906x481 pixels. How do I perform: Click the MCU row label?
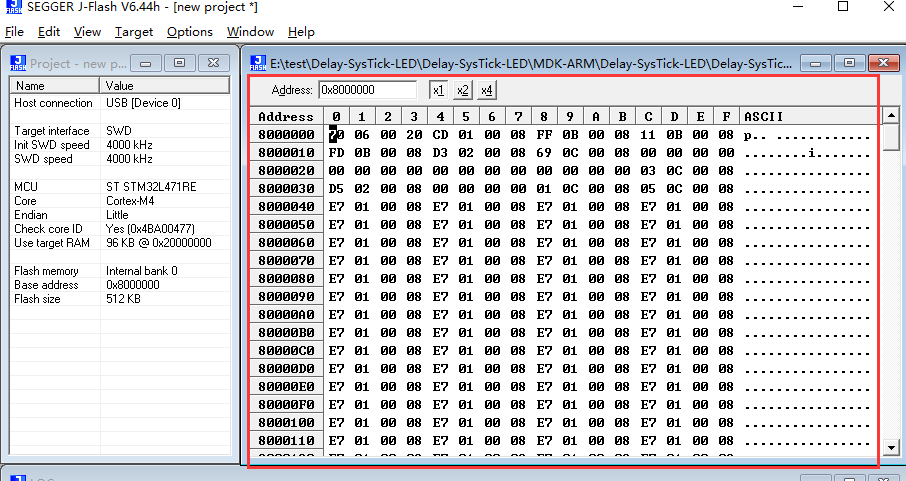click(26, 187)
